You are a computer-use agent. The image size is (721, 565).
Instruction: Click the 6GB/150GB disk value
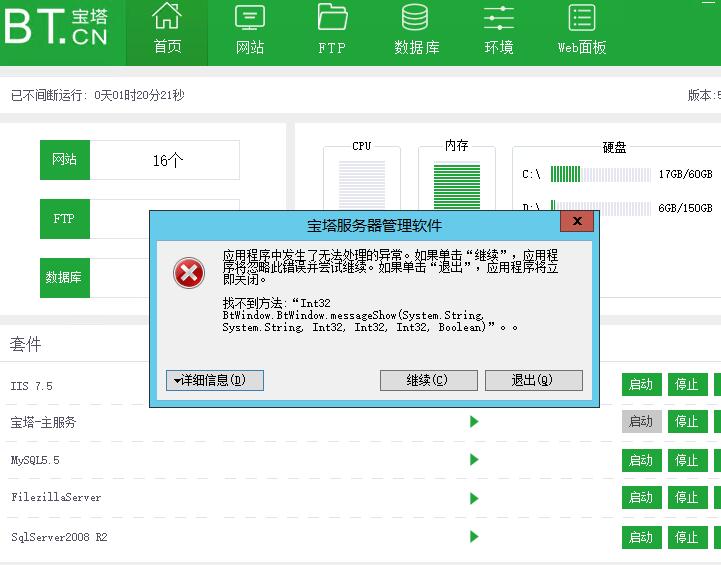[x=685, y=208]
